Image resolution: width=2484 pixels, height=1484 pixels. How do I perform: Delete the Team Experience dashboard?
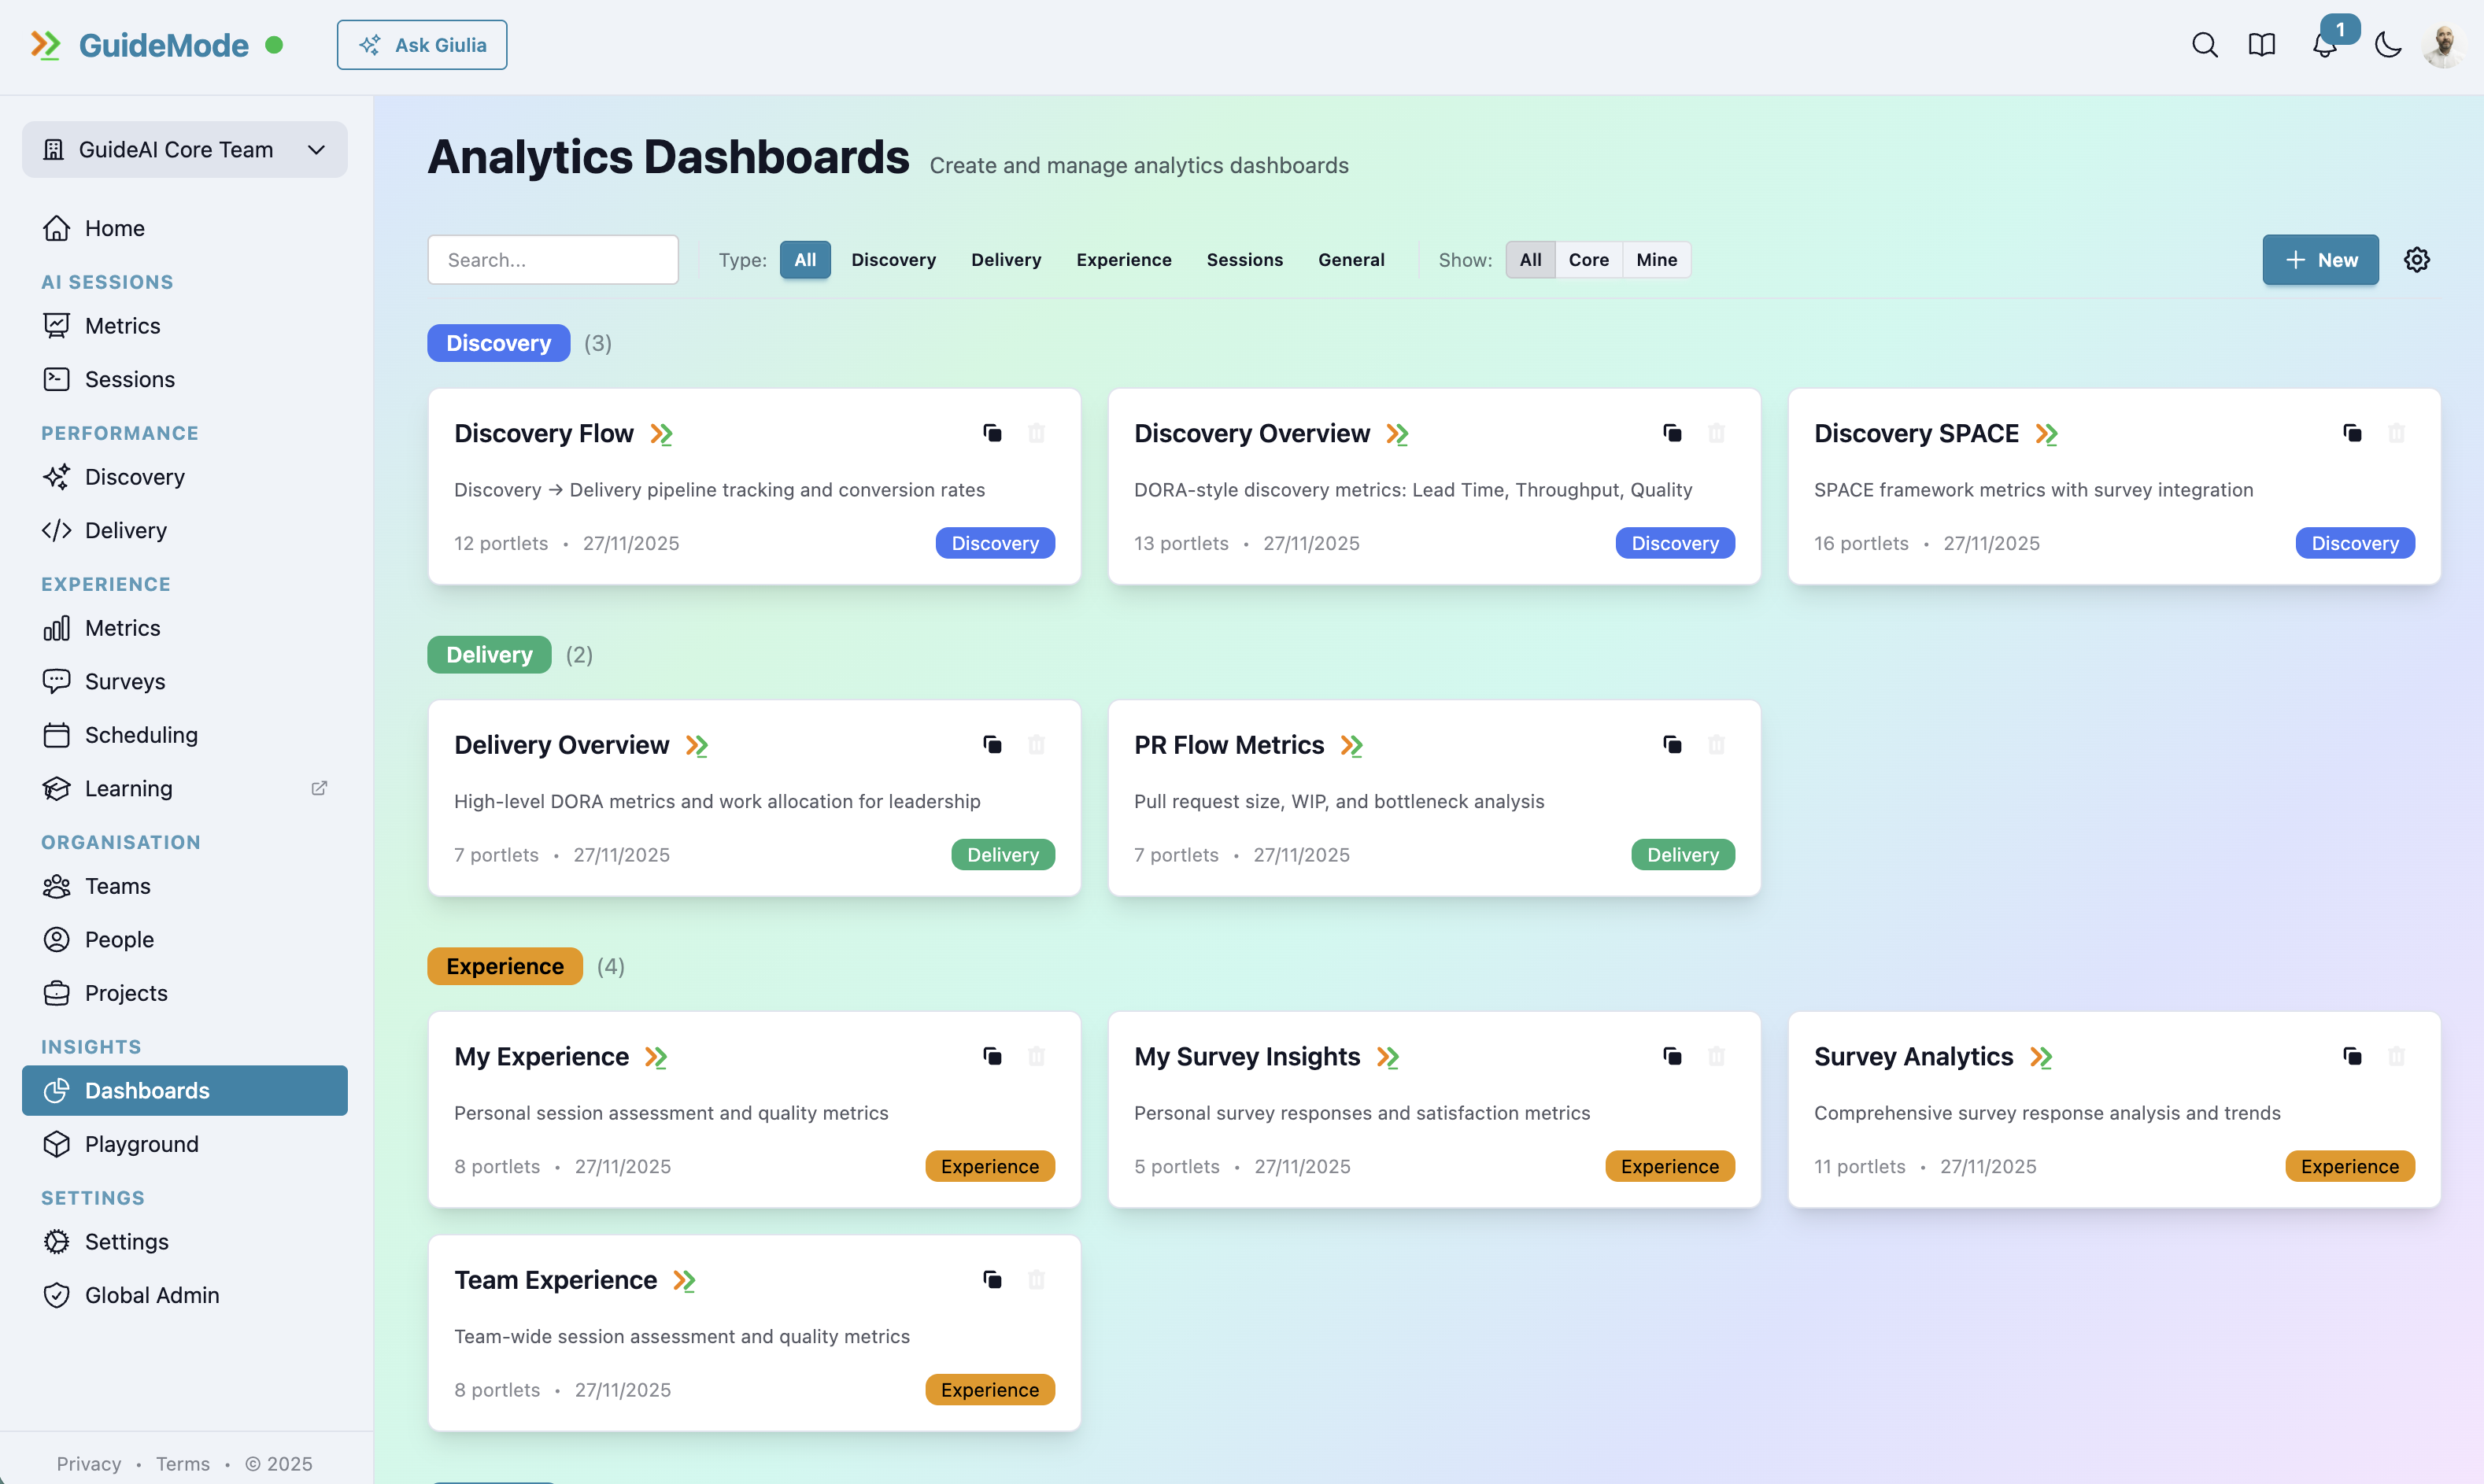(x=1037, y=1279)
